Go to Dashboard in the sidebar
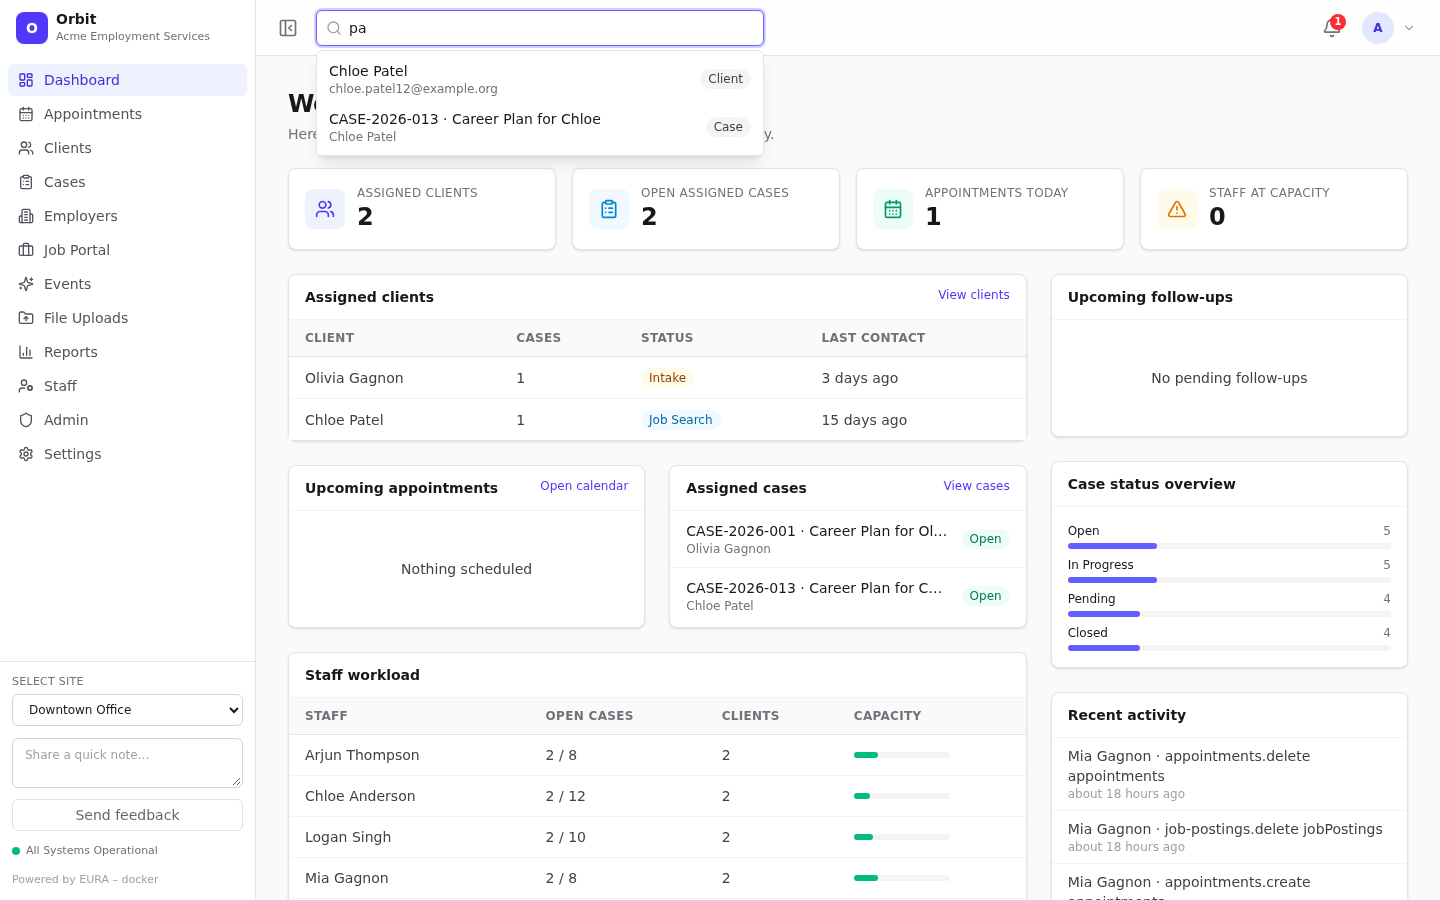 (x=127, y=80)
